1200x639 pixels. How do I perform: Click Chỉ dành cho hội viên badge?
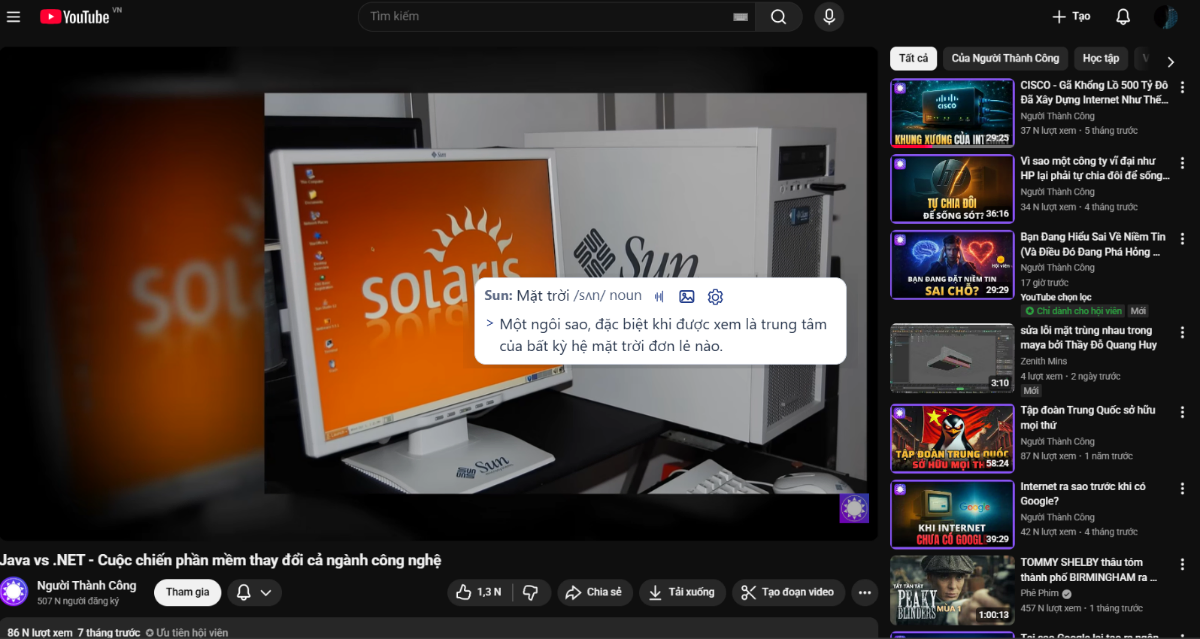coord(1072,311)
